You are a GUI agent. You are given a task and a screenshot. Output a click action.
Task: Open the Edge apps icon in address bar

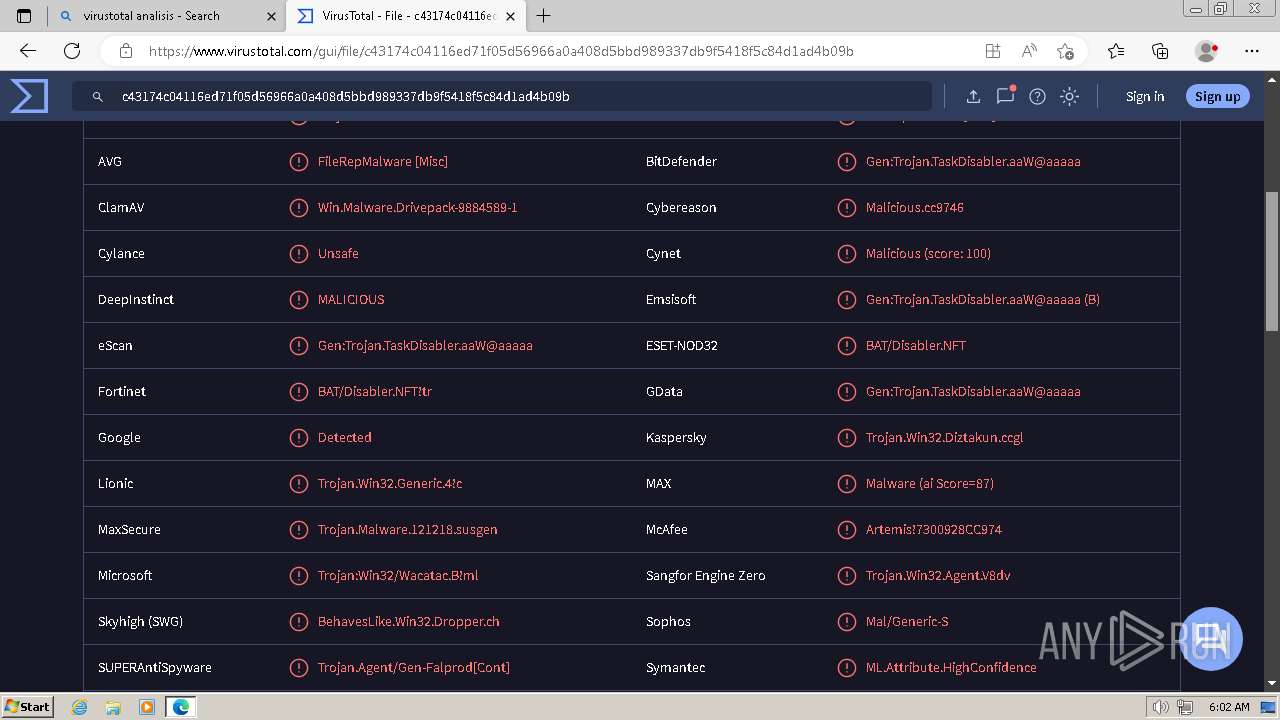(993, 51)
